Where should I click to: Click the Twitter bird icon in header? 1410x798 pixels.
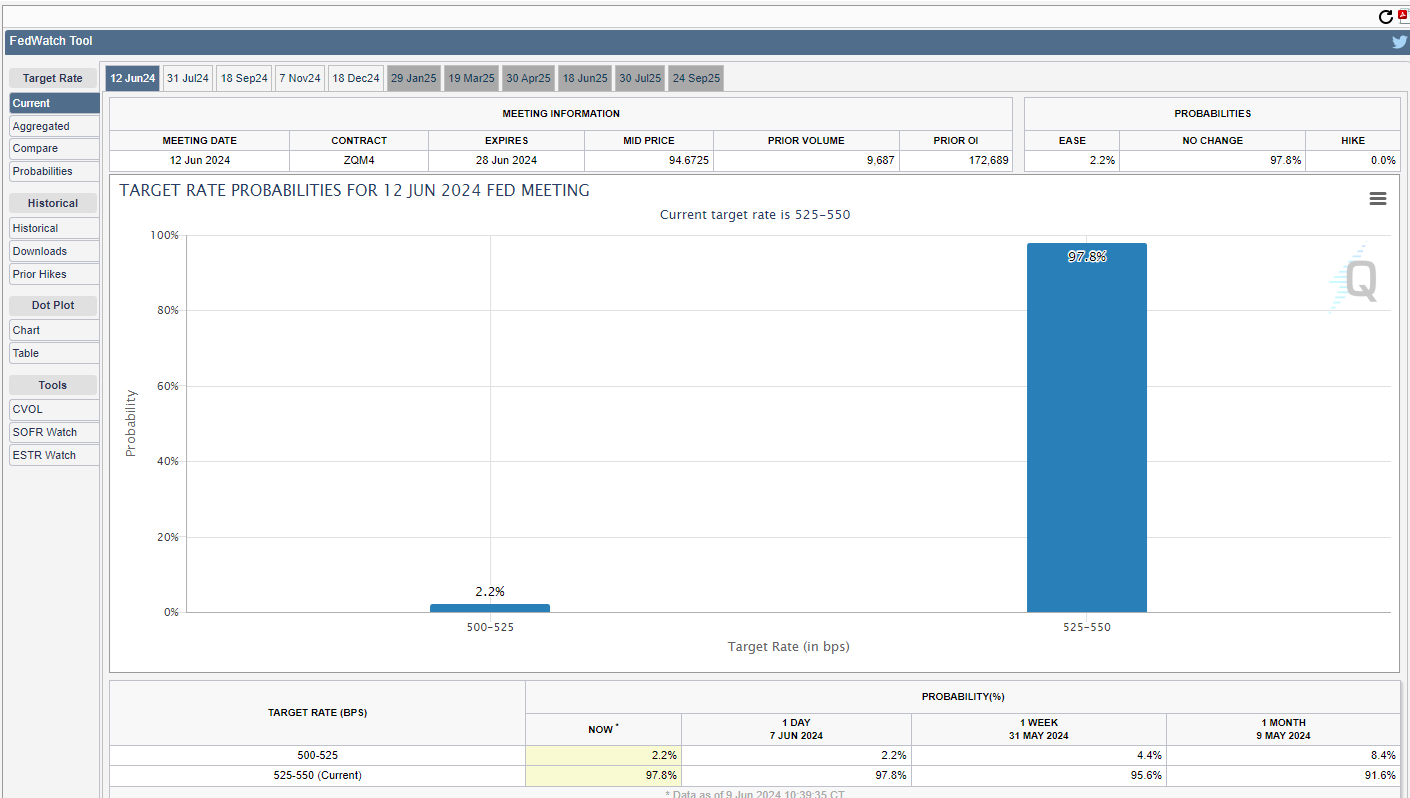coord(1400,42)
